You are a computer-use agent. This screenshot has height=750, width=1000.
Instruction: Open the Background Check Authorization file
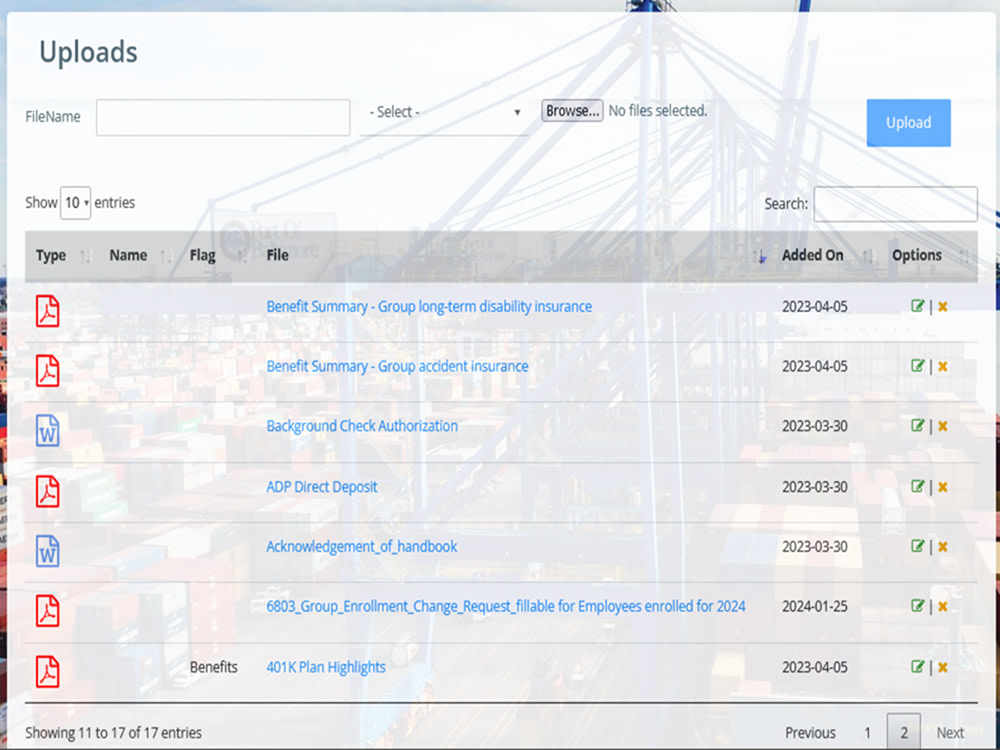362,425
